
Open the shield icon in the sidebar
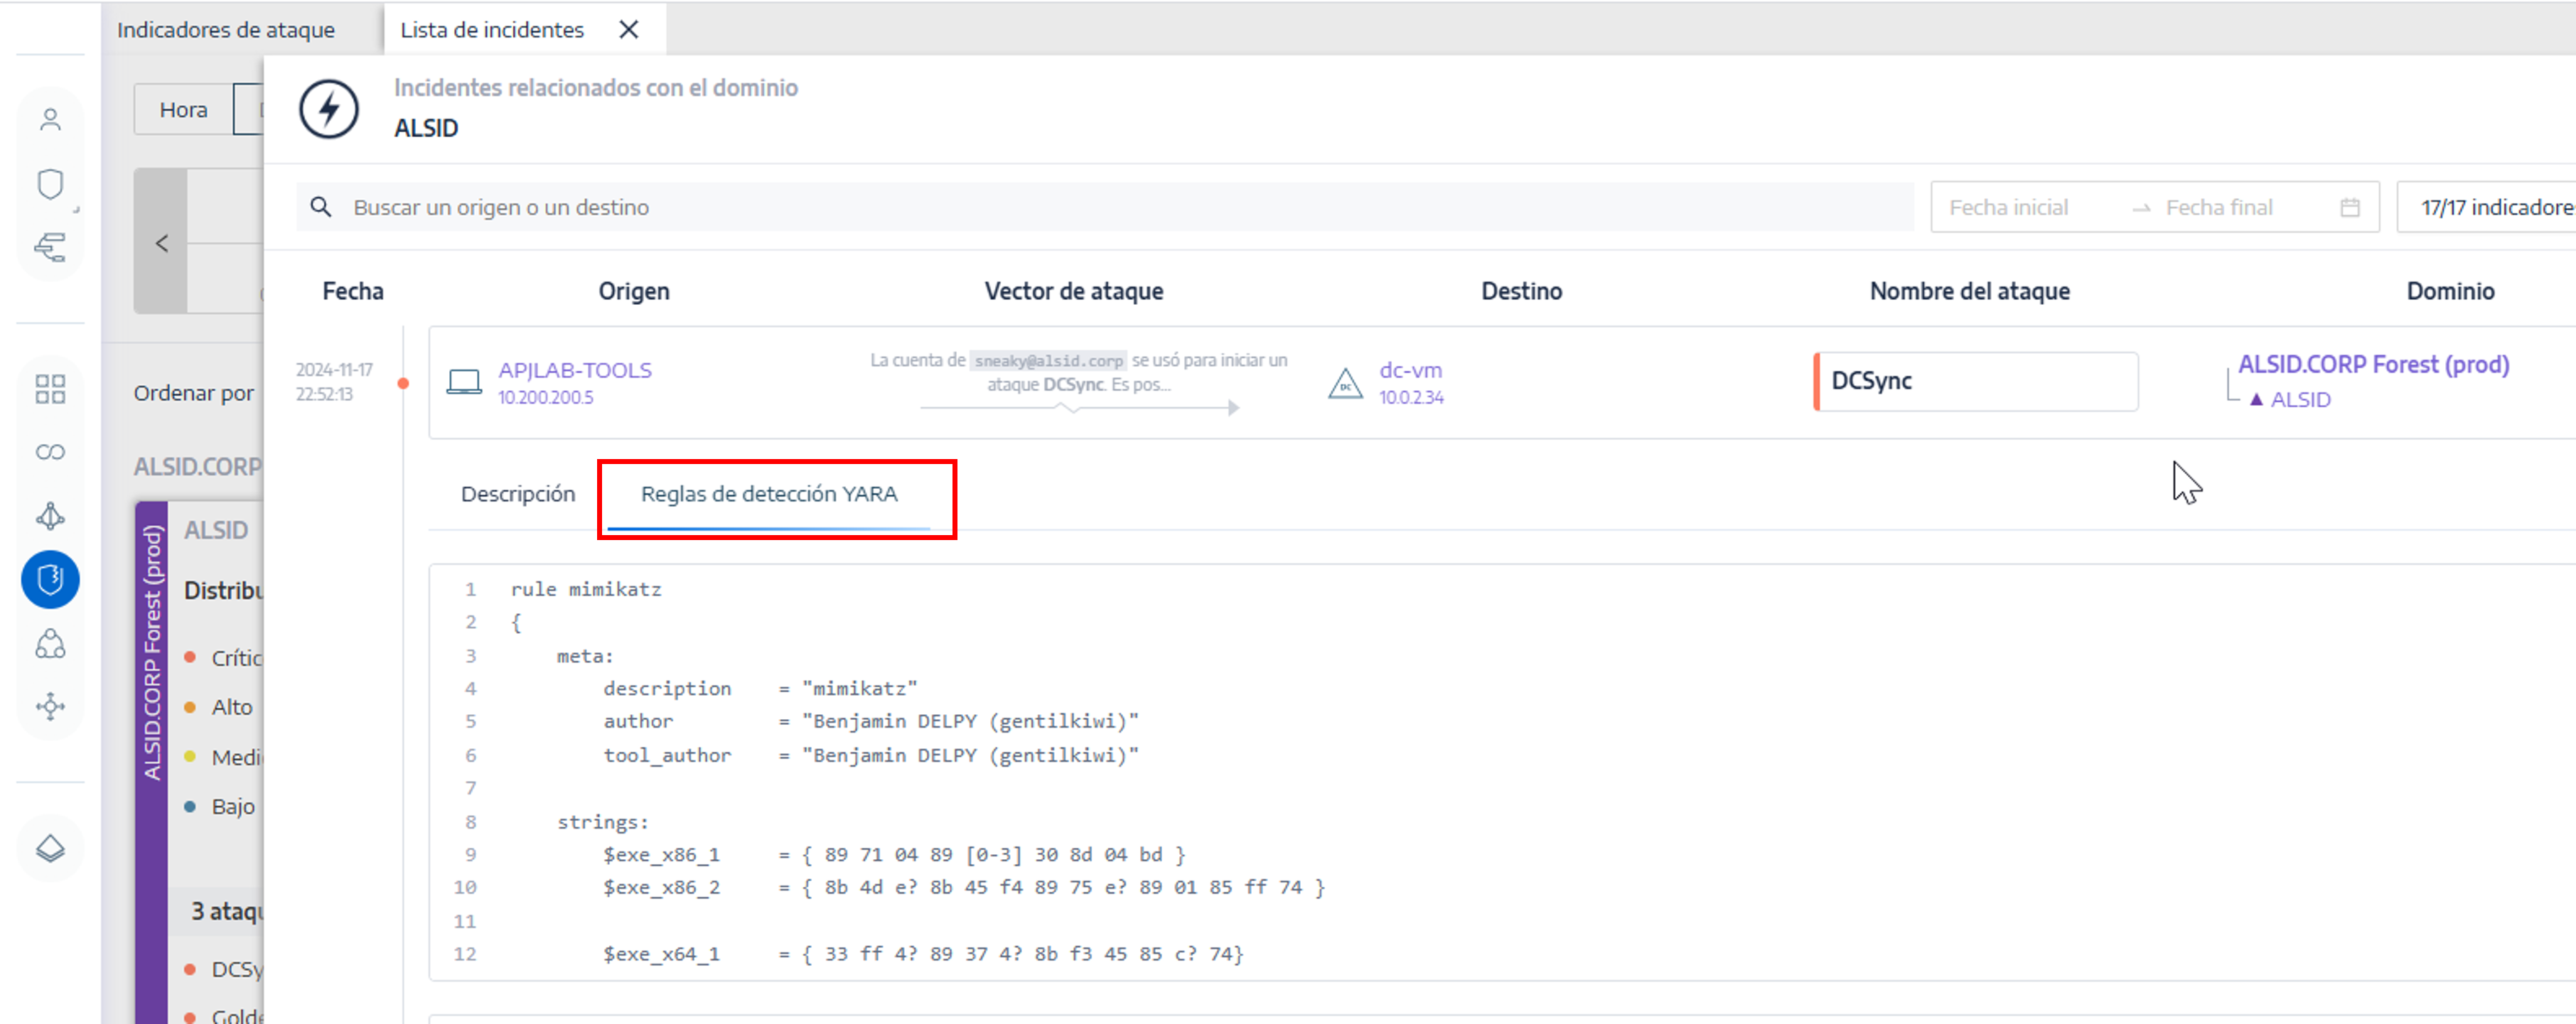pos(50,184)
